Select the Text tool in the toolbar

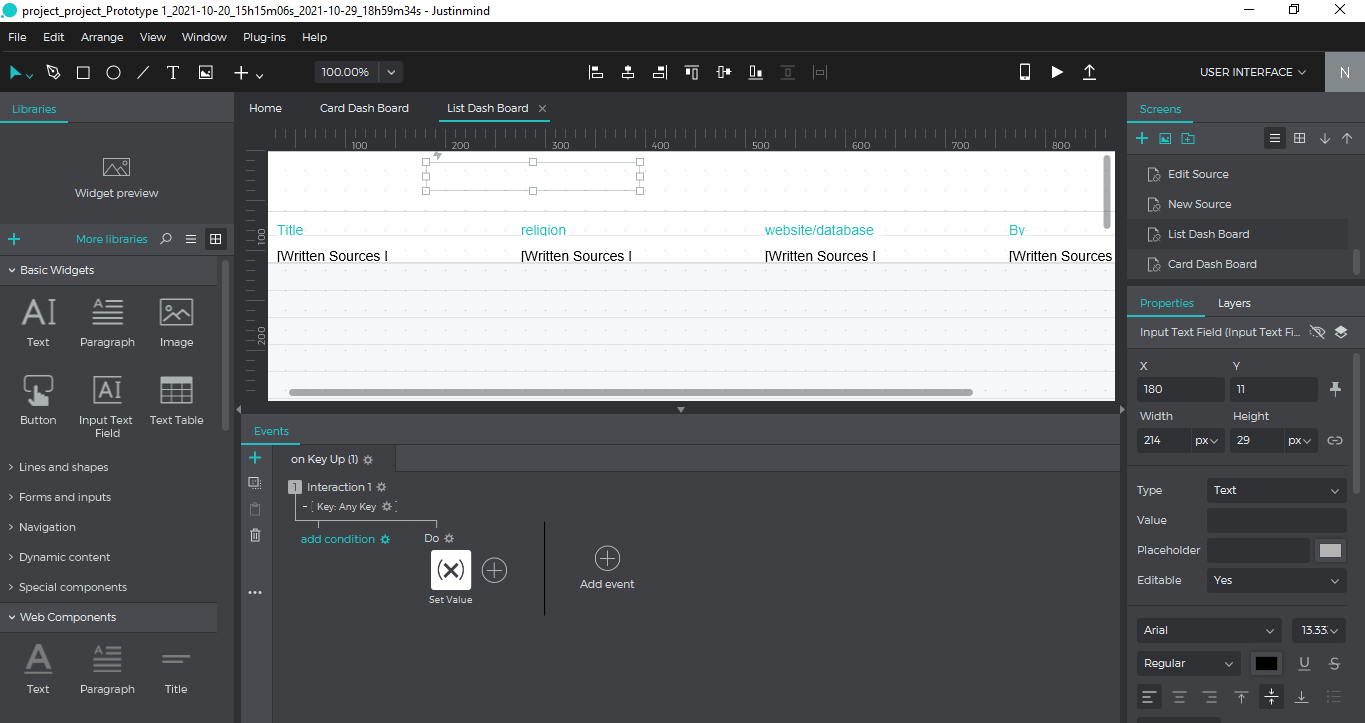[172, 72]
